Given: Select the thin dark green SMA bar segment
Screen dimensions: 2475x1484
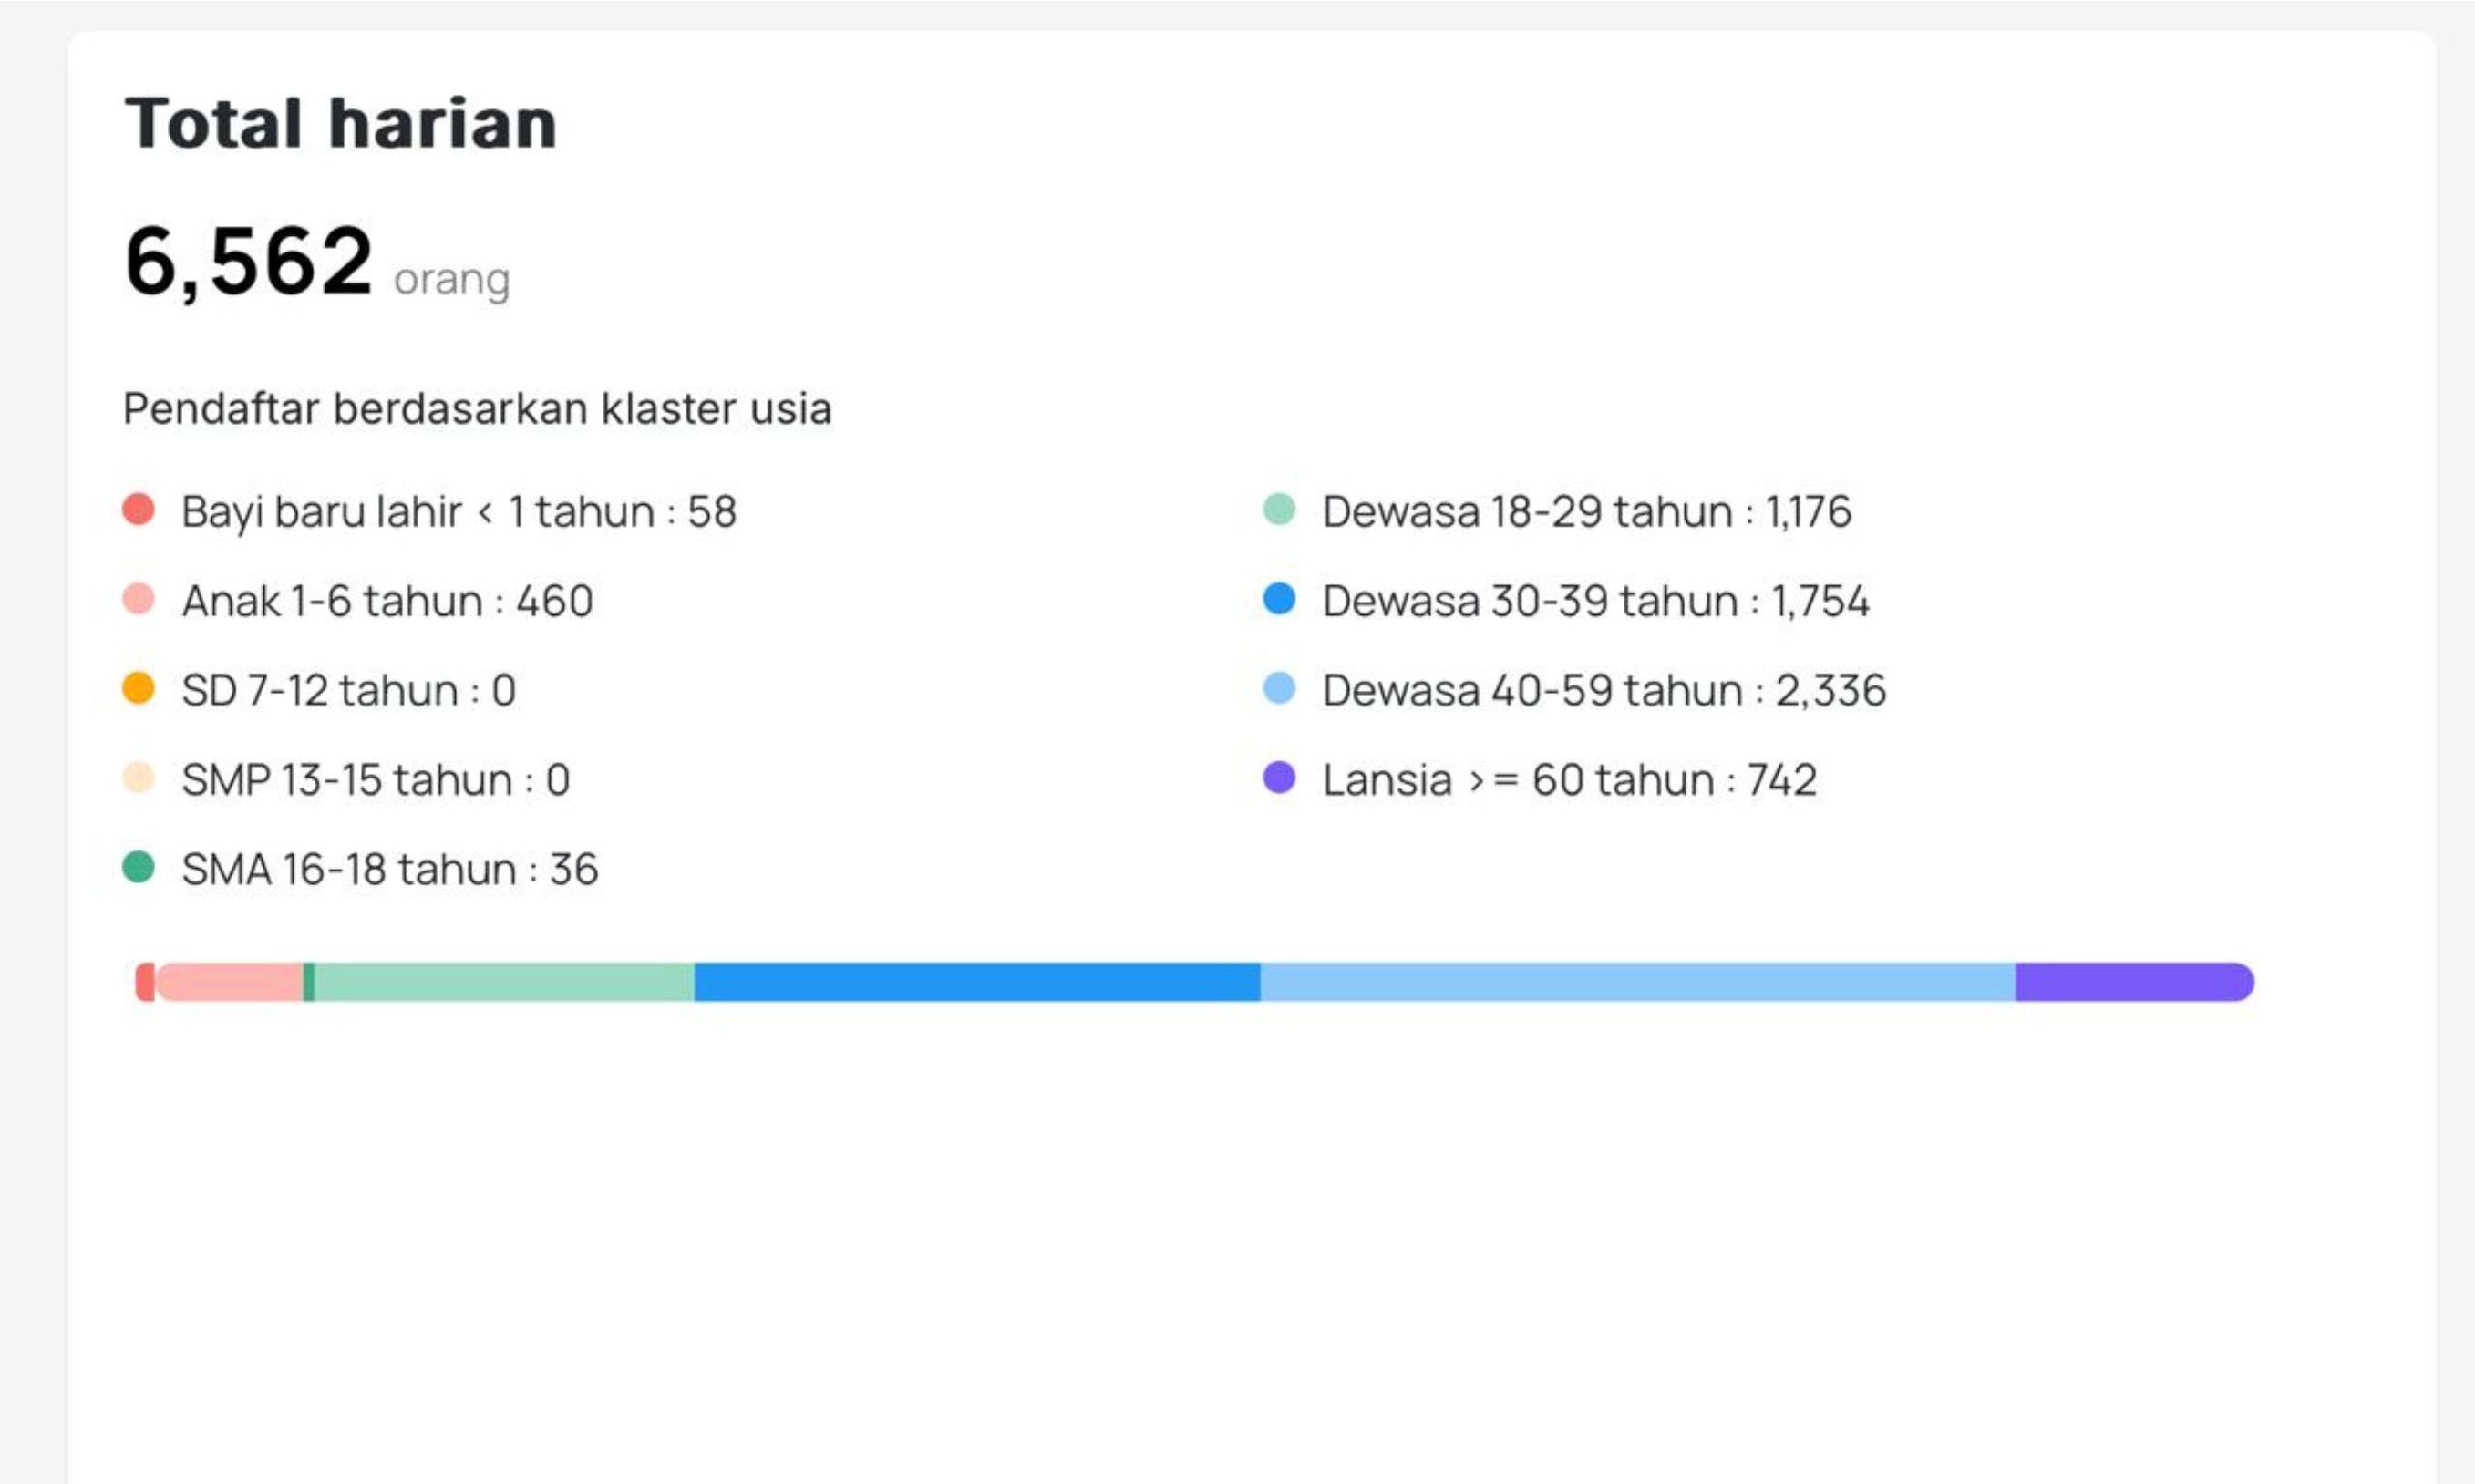Looking at the screenshot, I should point(309,982).
